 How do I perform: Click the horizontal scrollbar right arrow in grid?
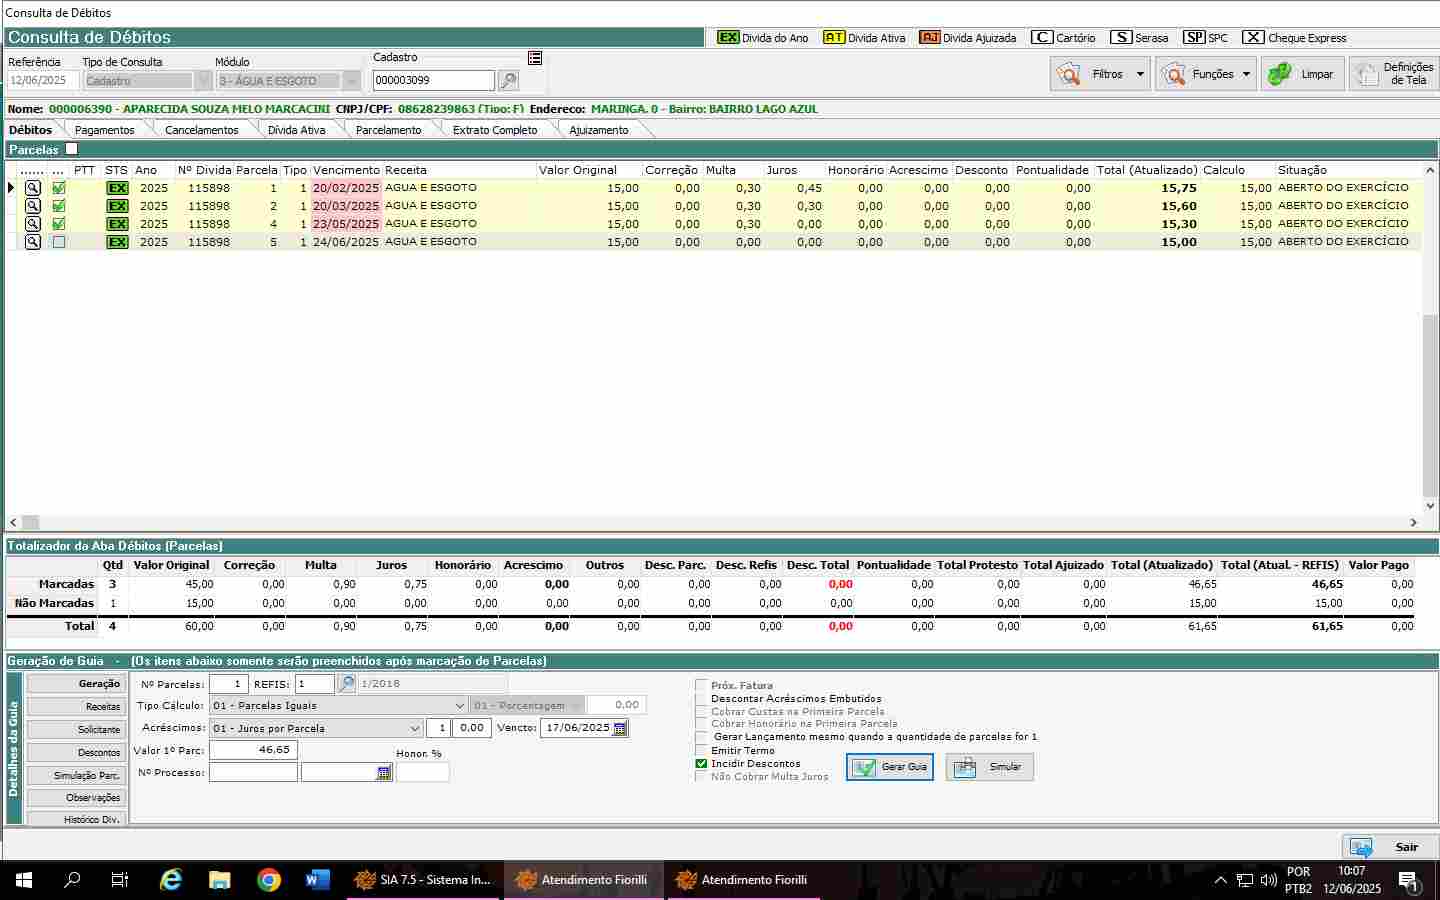(1414, 522)
